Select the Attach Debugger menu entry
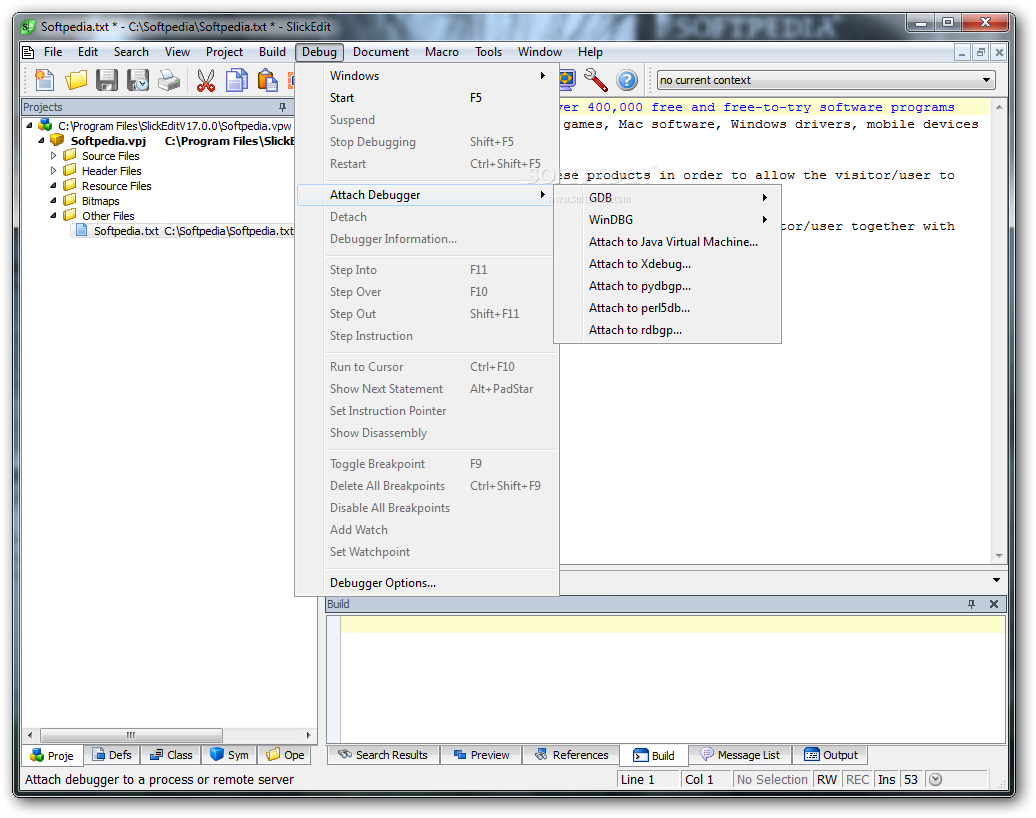This screenshot has width=1036, height=818. [426, 195]
